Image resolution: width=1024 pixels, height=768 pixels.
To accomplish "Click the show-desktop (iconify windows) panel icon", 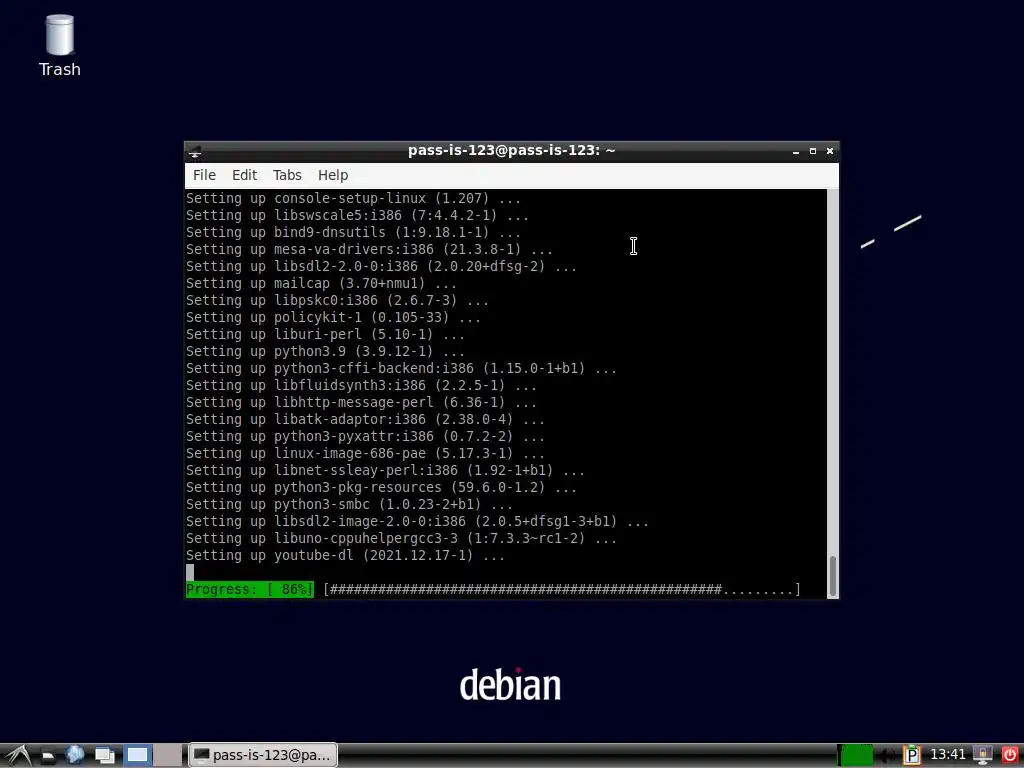I will 104,755.
